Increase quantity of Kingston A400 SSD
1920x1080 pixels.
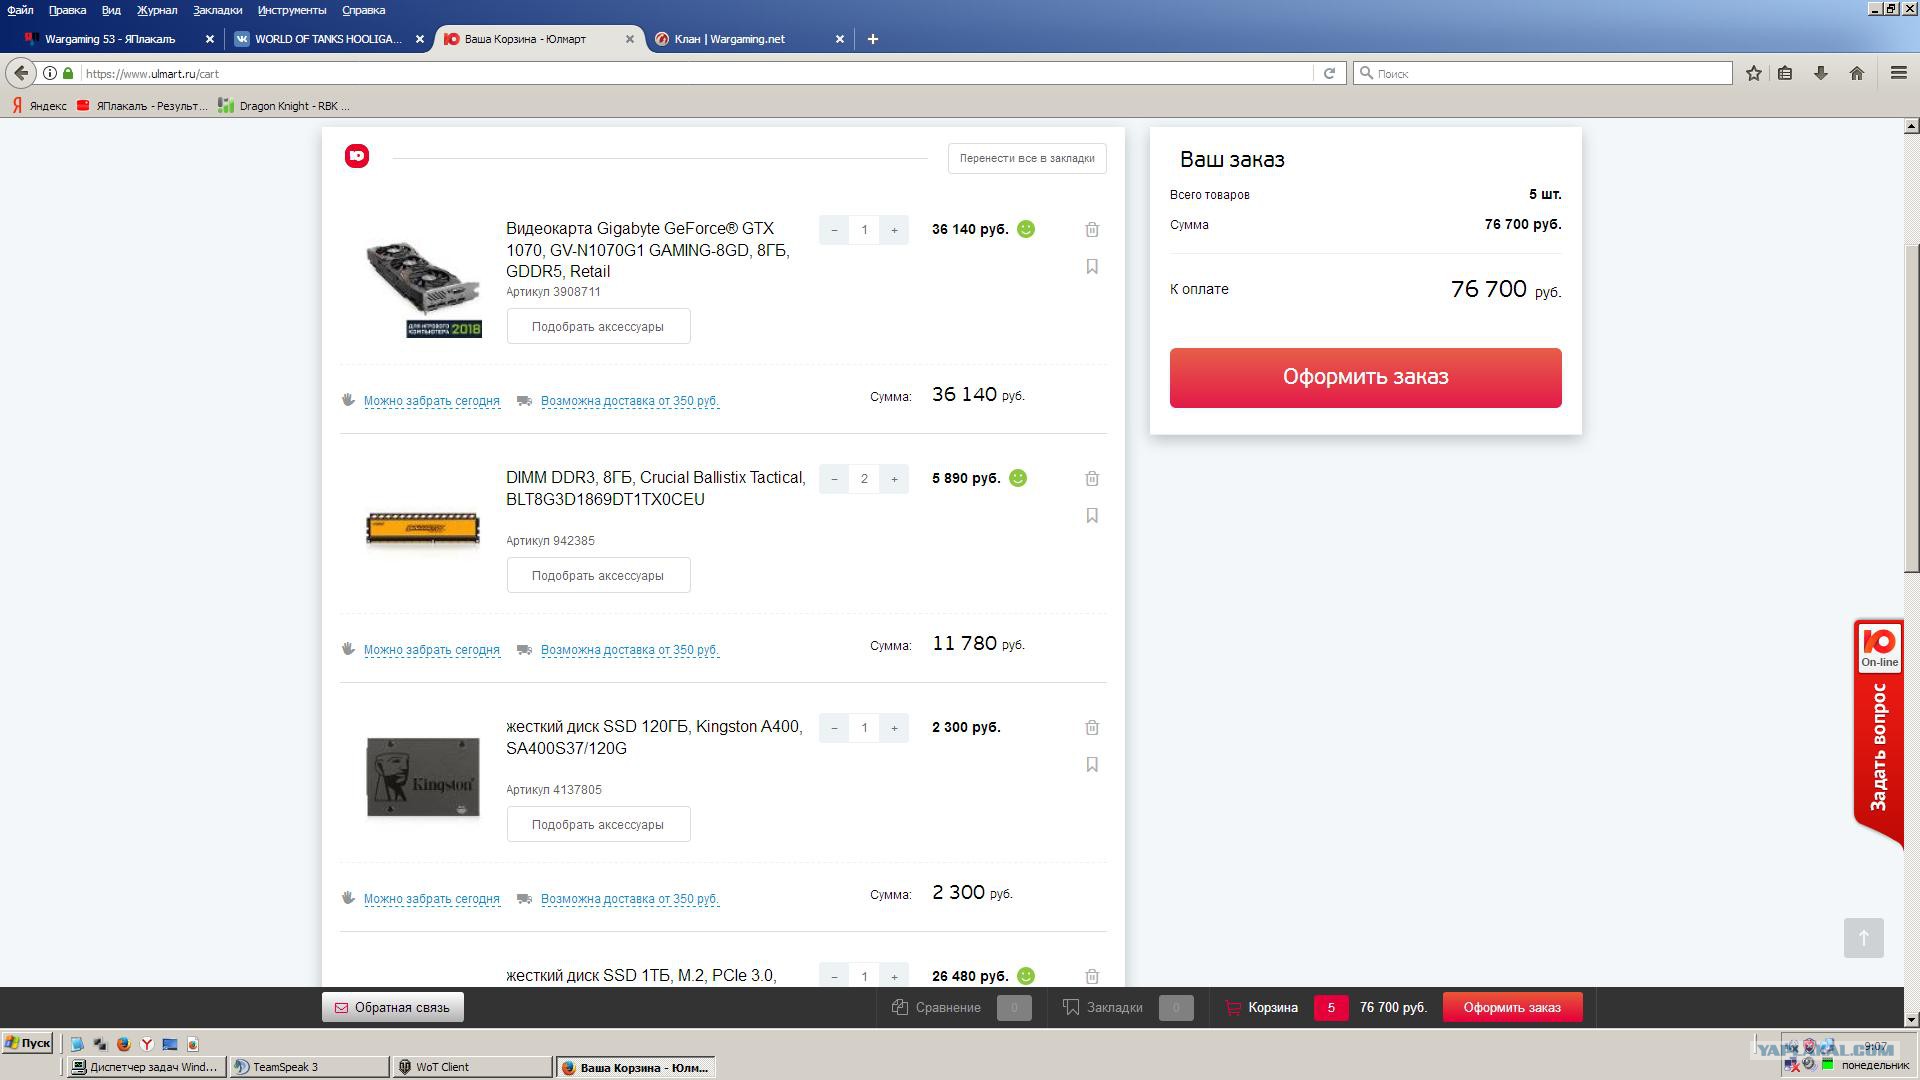point(894,728)
